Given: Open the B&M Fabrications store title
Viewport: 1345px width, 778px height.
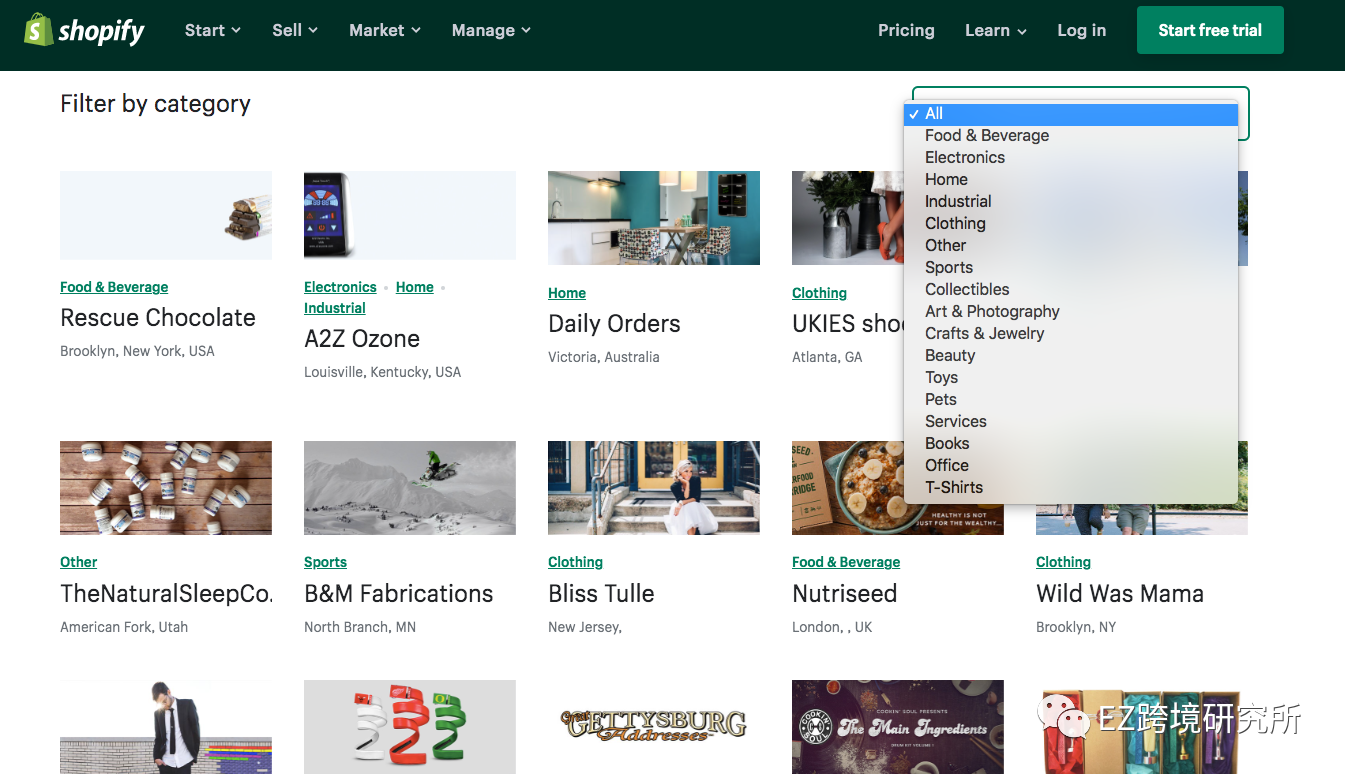Looking at the screenshot, I should [399, 594].
